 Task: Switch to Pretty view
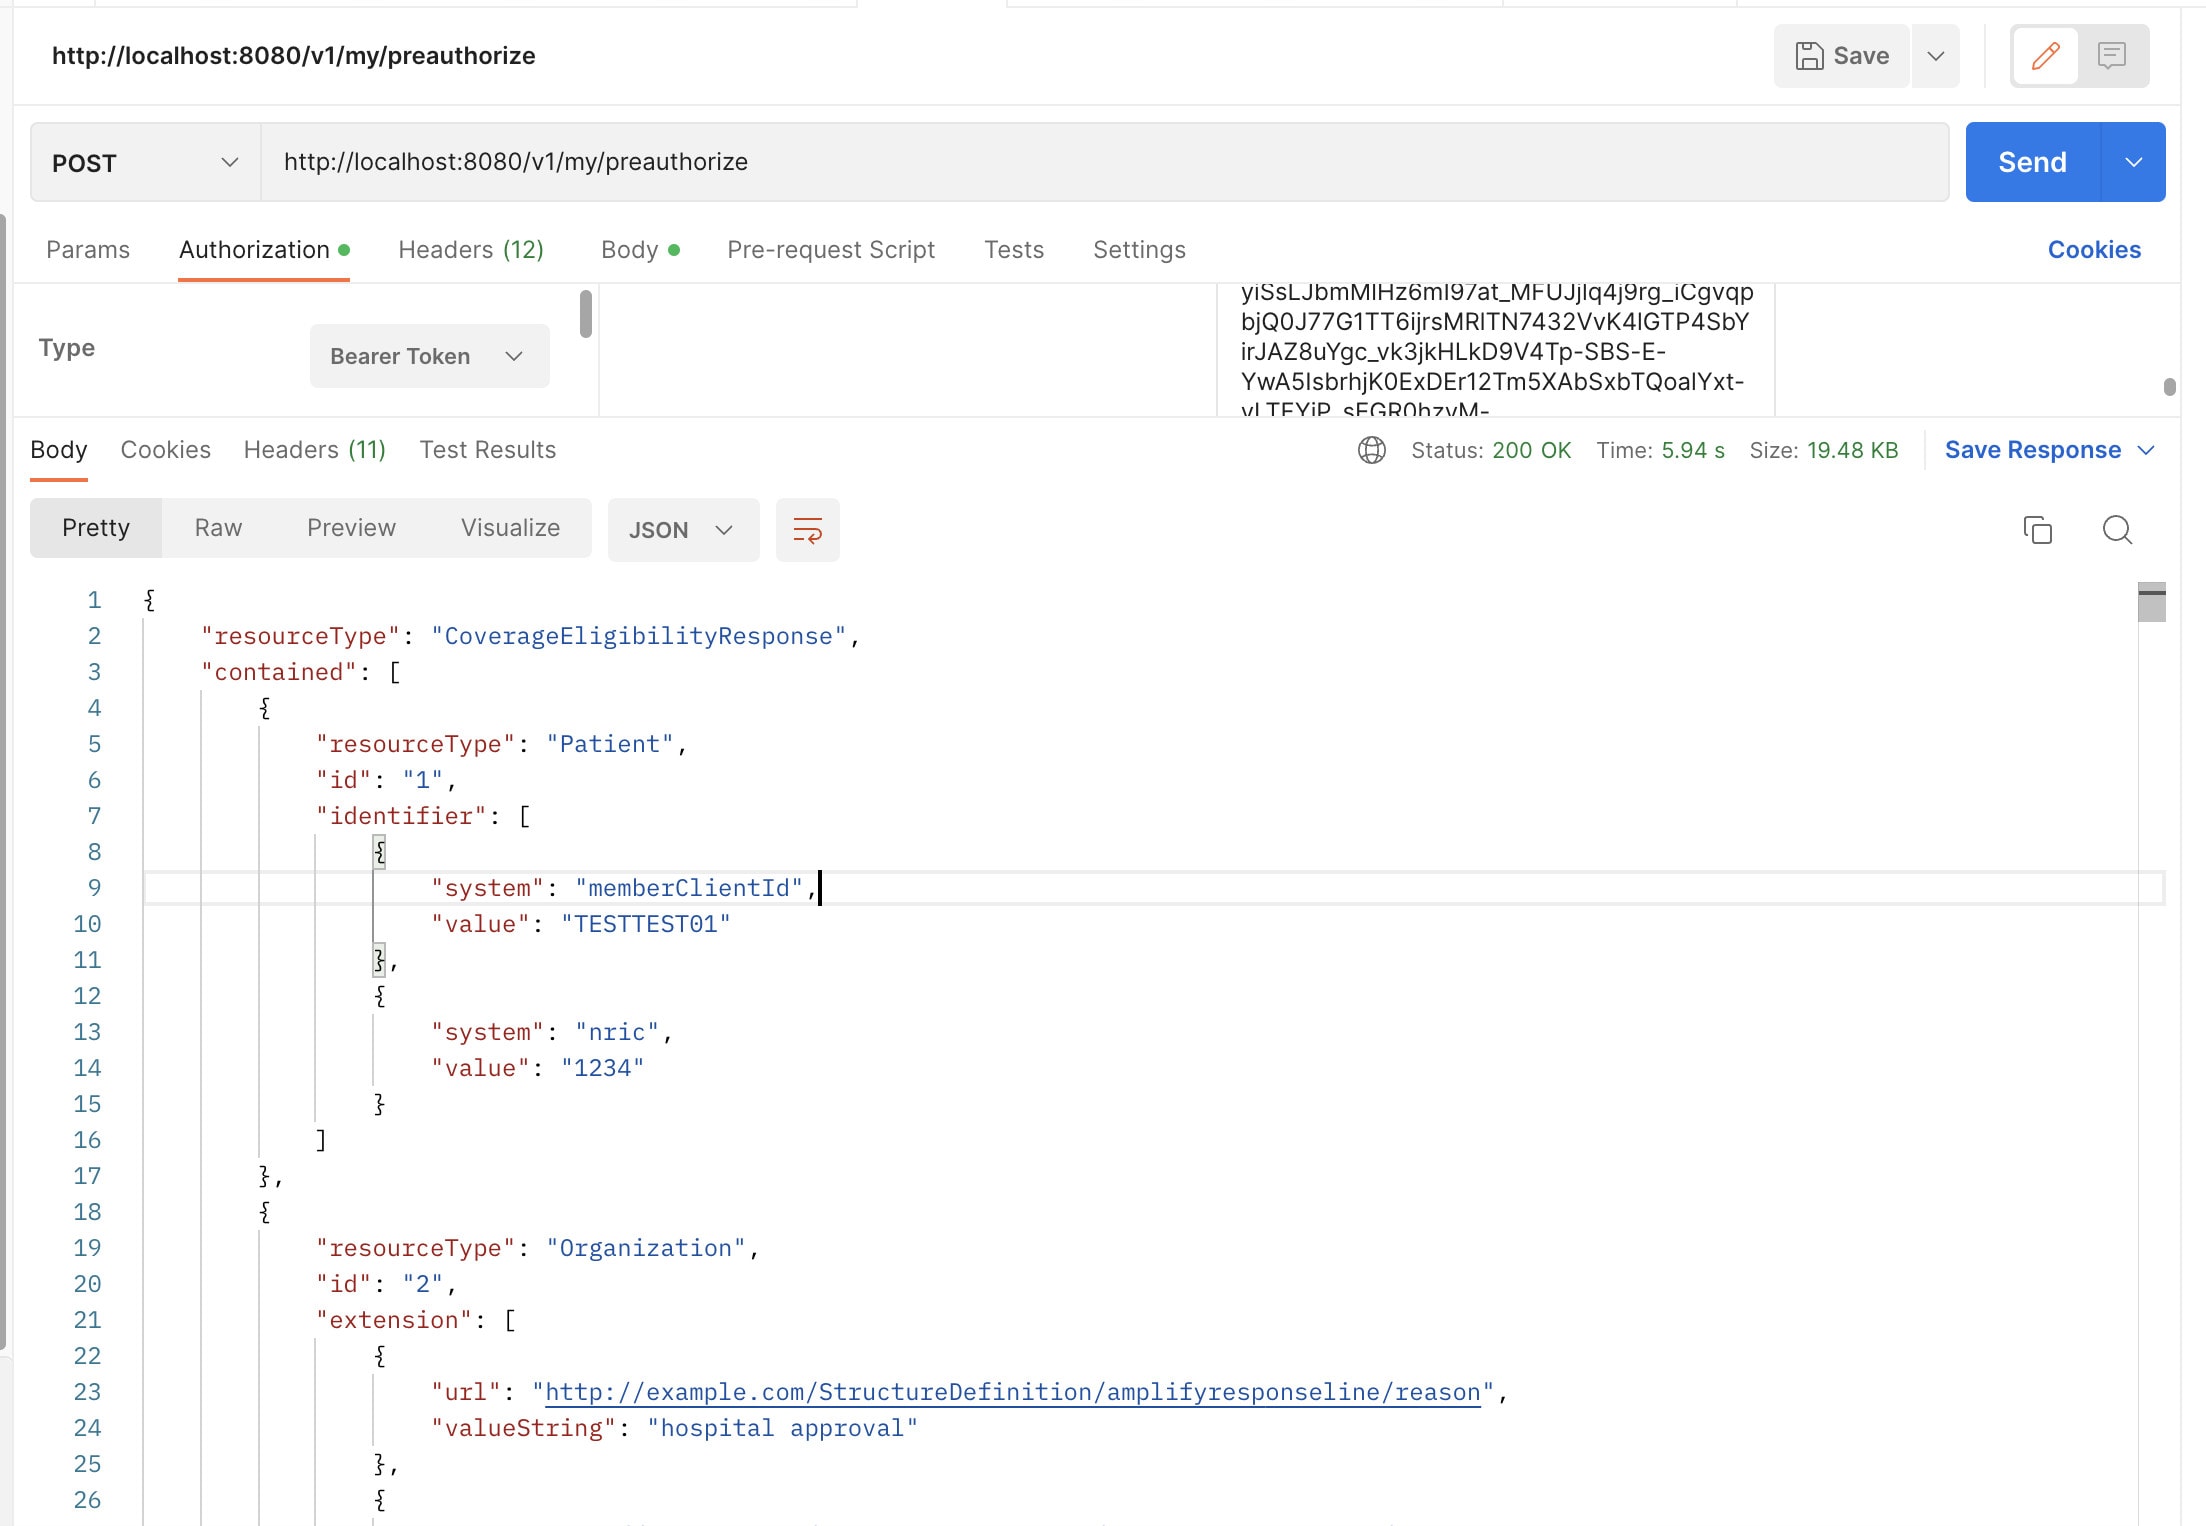(96, 528)
